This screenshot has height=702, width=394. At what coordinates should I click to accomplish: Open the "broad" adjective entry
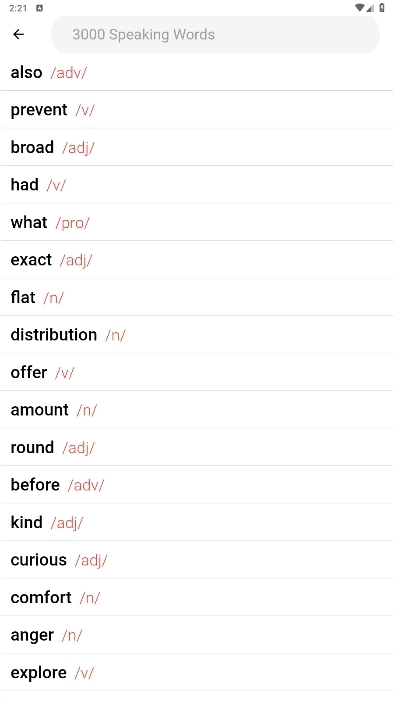pyautogui.click(x=197, y=147)
